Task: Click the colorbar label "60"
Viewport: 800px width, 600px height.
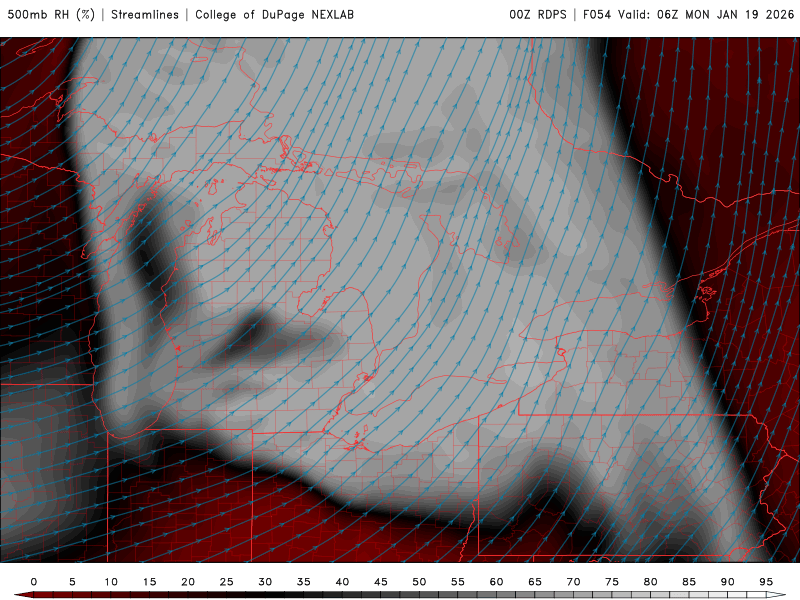Action: (496, 582)
